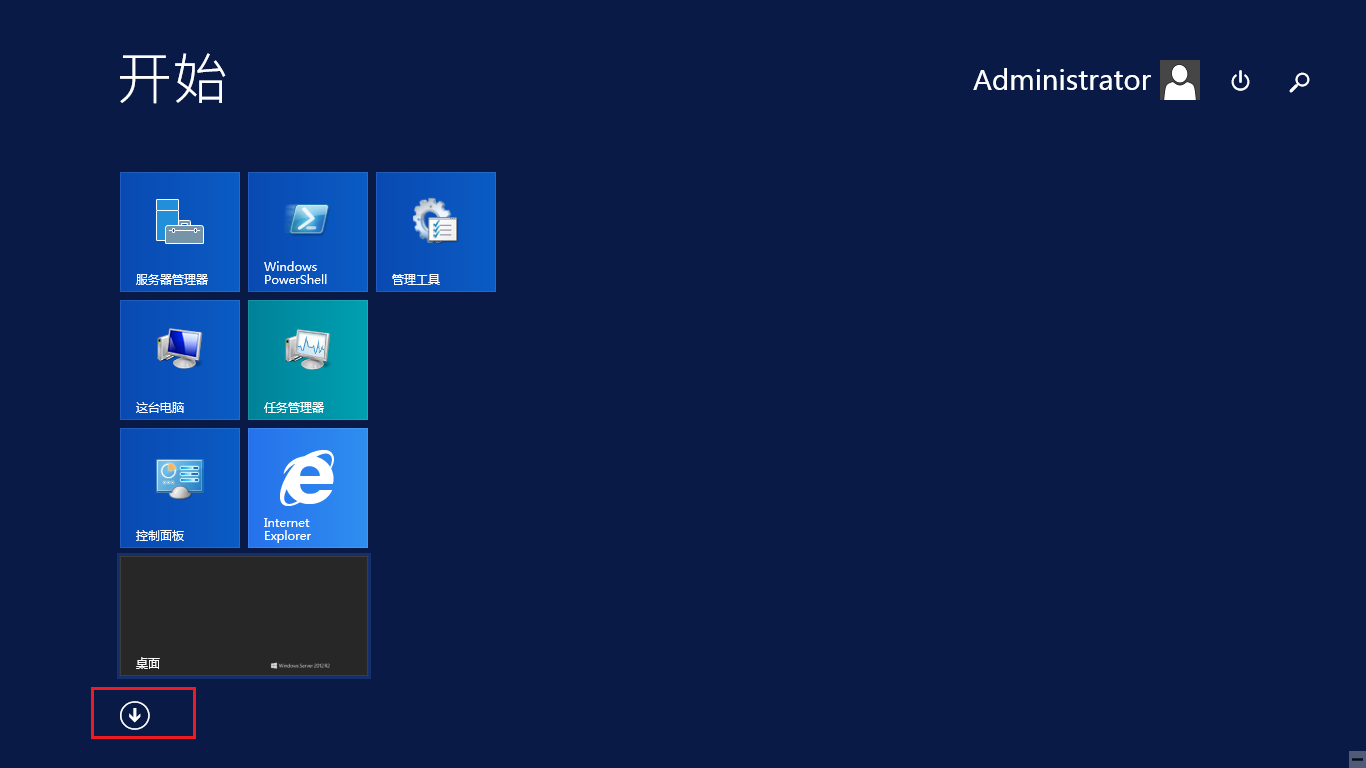Image resolution: width=1366 pixels, height=768 pixels.
Task: Select the 任务管理器 label text
Action: pyautogui.click(x=294, y=407)
